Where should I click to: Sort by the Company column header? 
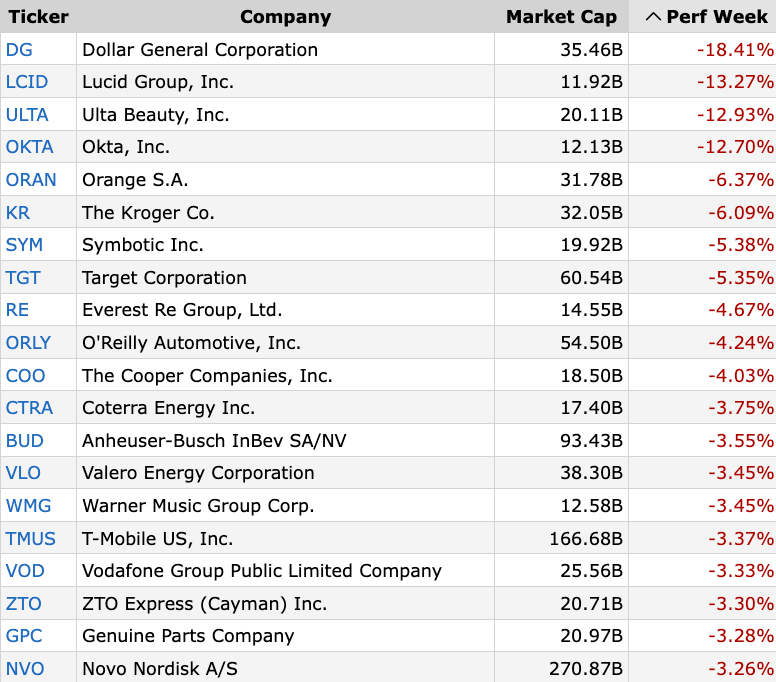point(286,17)
